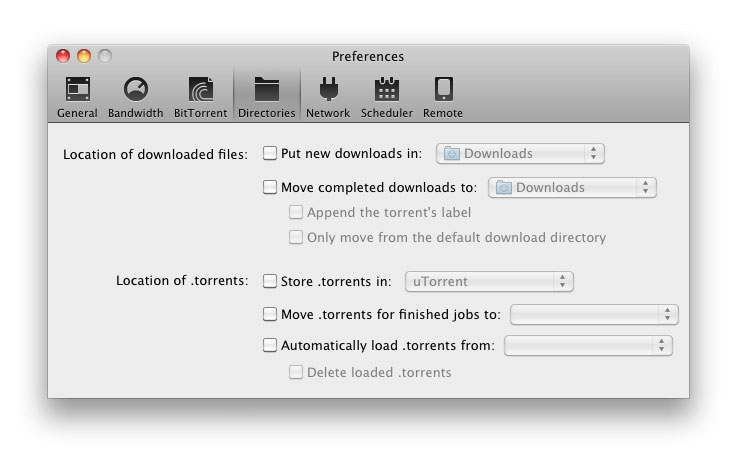Minimize the Preferences window with yellow button
The width and height of the screenshot is (740, 468).
coord(84,57)
